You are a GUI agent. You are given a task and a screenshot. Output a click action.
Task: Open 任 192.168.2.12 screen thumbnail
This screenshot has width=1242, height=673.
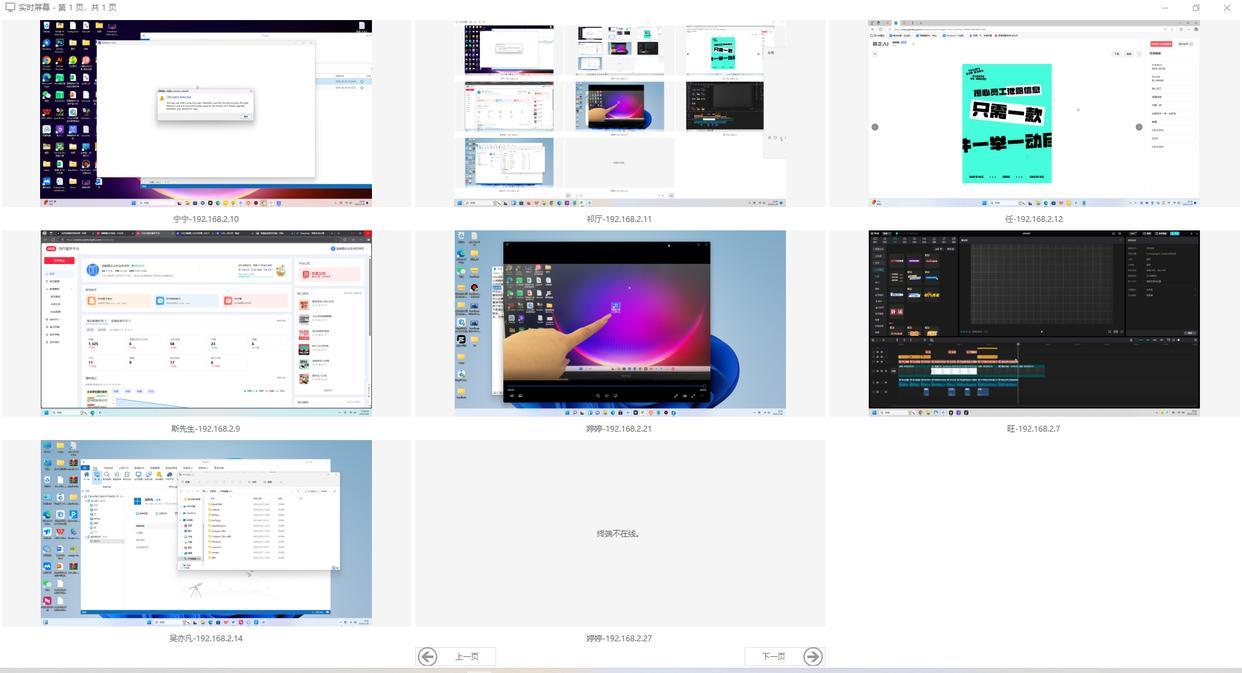[x=1034, y=113]
